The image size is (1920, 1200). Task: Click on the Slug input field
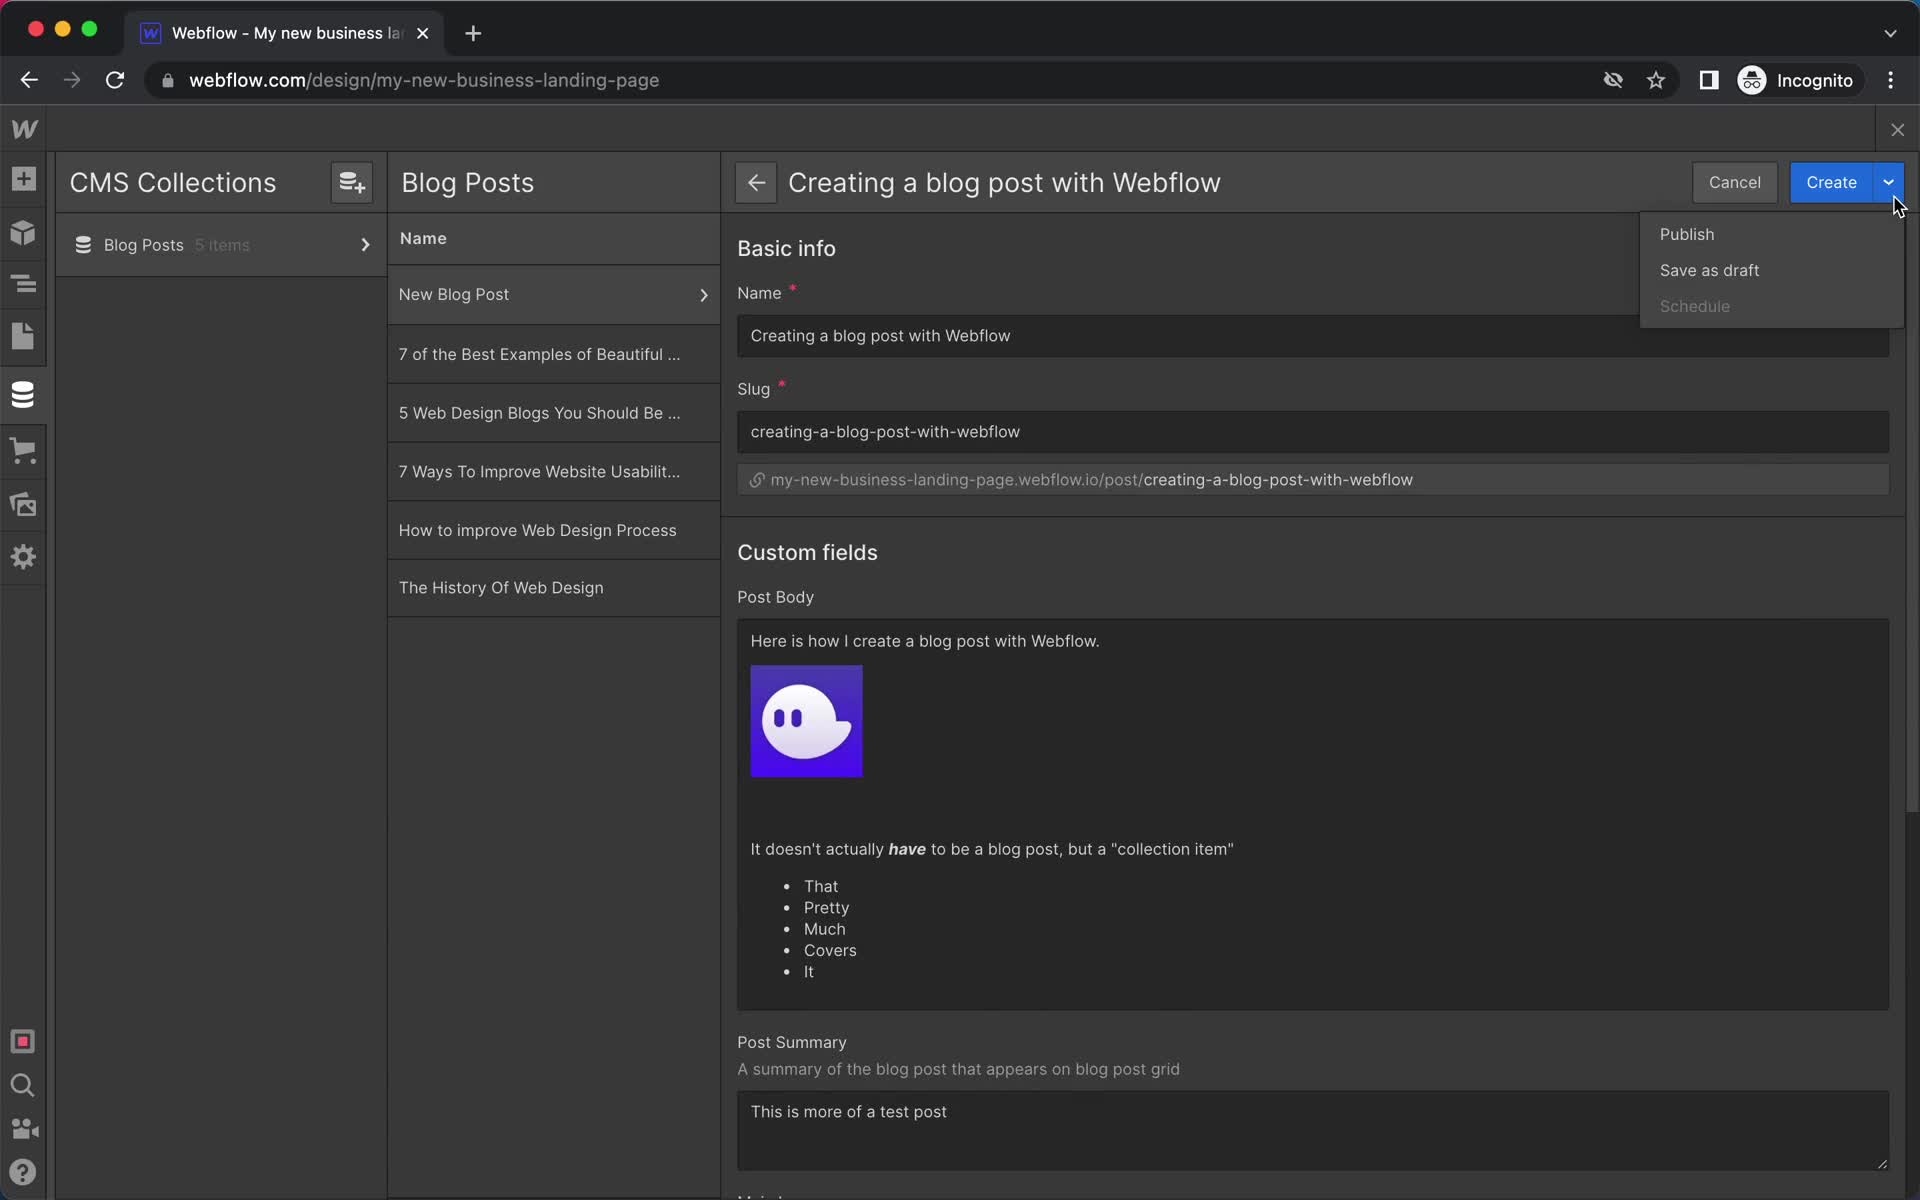click(x=1312, y=431)
